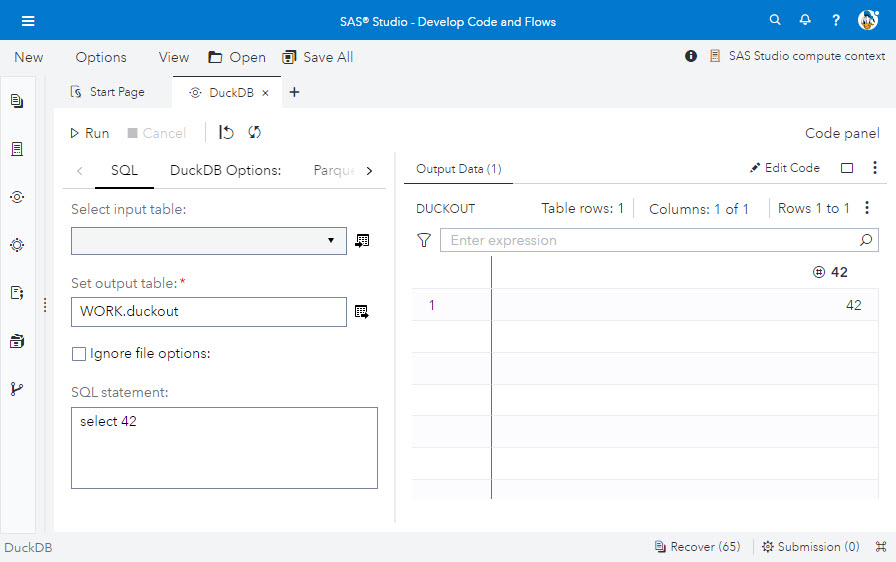Click the sidebar pane resize handle dots
The width and height of the screenshot is (896, 562).
(45, 305)
